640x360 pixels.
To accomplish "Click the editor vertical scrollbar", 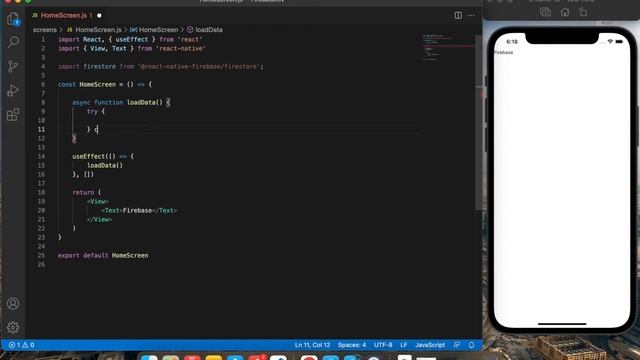I will (x=478, y=122).
